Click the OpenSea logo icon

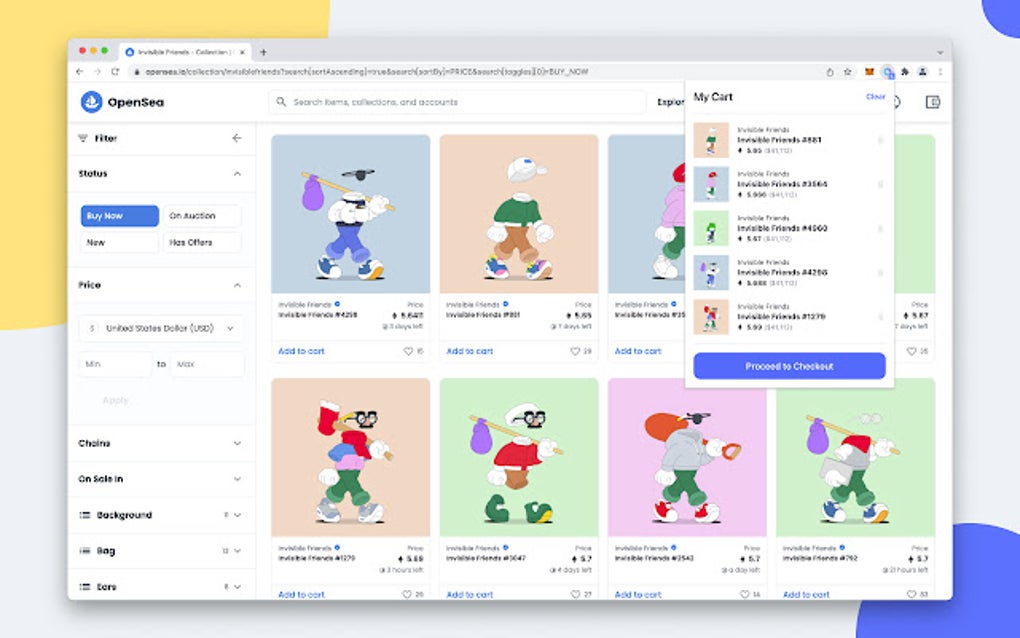pyautogui.click(x=92, y=101)
